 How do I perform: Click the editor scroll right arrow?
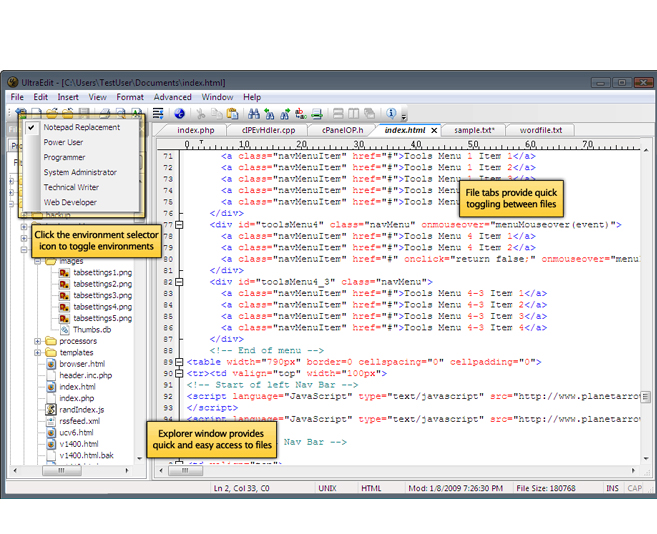click(x=634, y=471)
